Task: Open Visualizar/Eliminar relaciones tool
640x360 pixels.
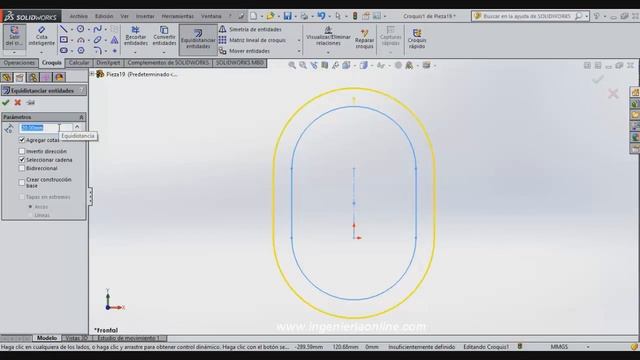Action: tap(328, 36)
